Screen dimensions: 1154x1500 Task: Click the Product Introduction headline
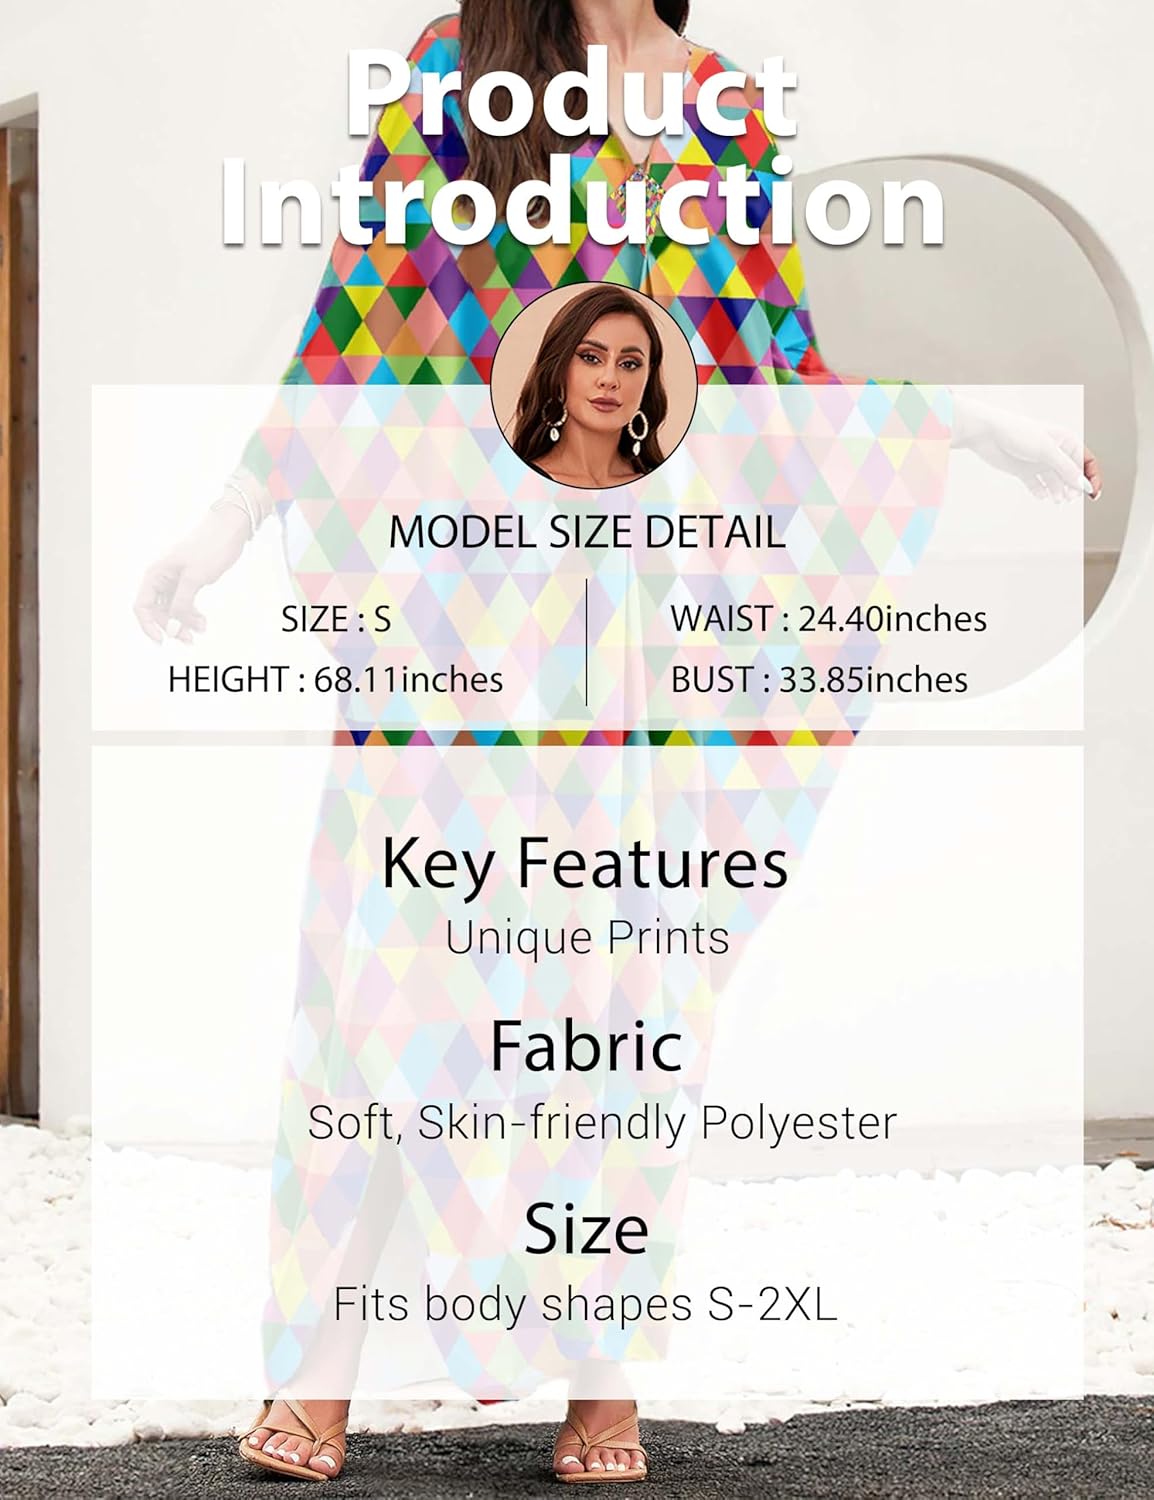(x=584, y=147)
